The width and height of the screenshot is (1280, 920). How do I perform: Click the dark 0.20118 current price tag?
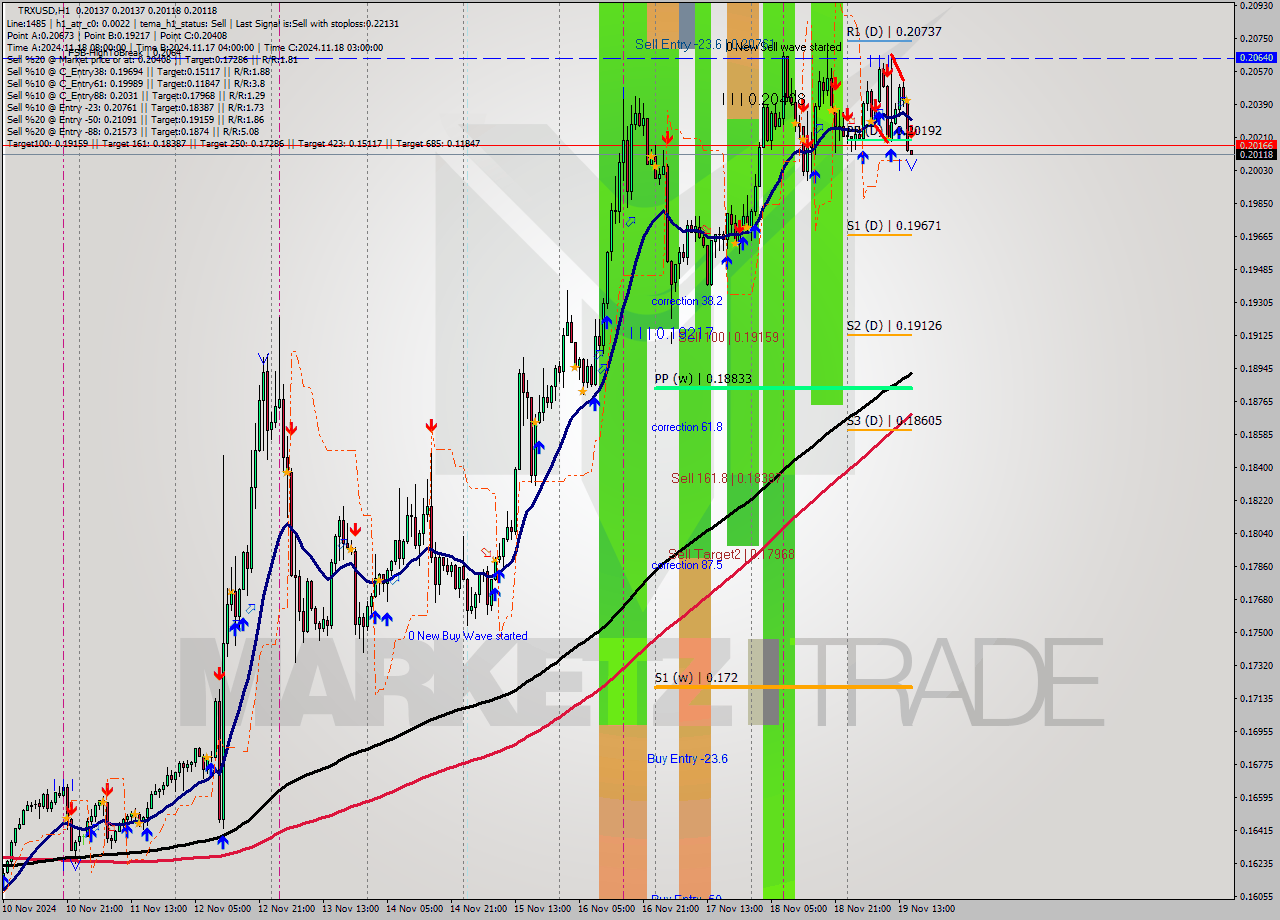1256,154
